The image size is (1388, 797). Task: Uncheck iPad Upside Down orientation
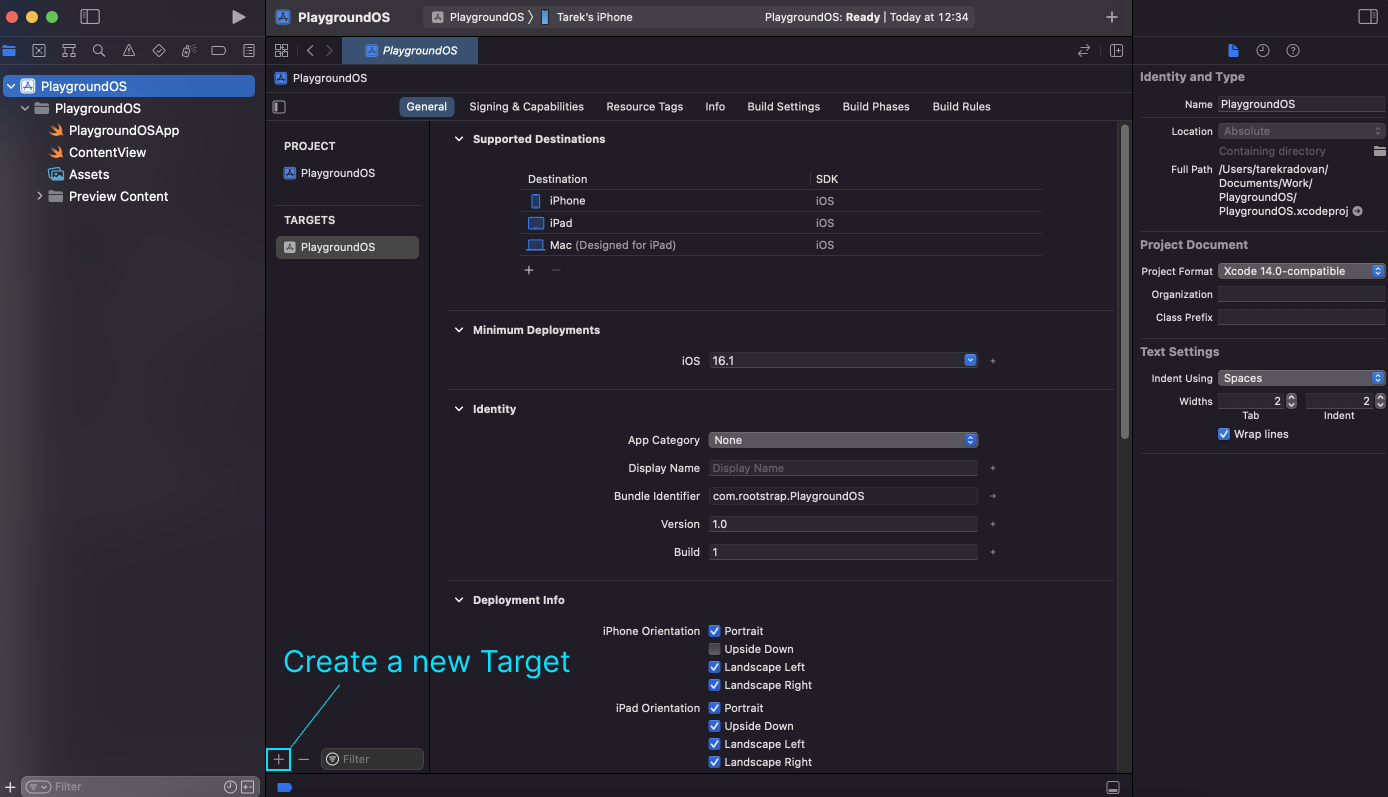[715, 726]
